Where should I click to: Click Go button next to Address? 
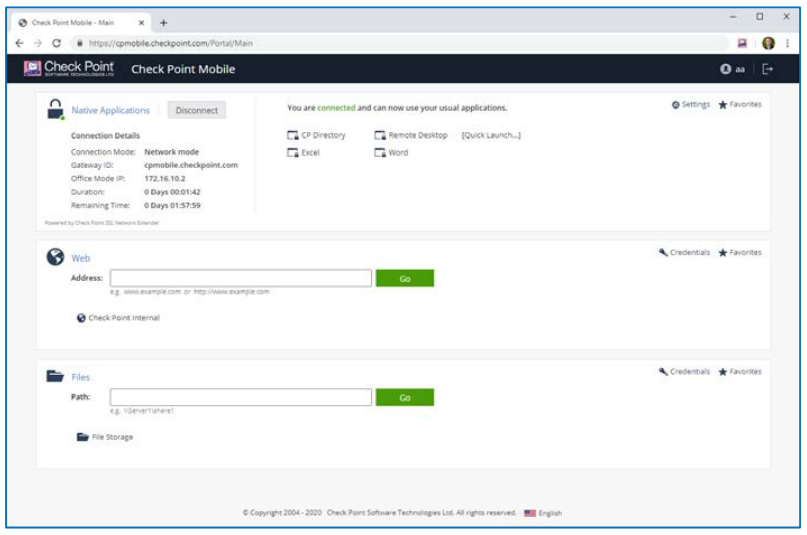click(x=405, y=278)
